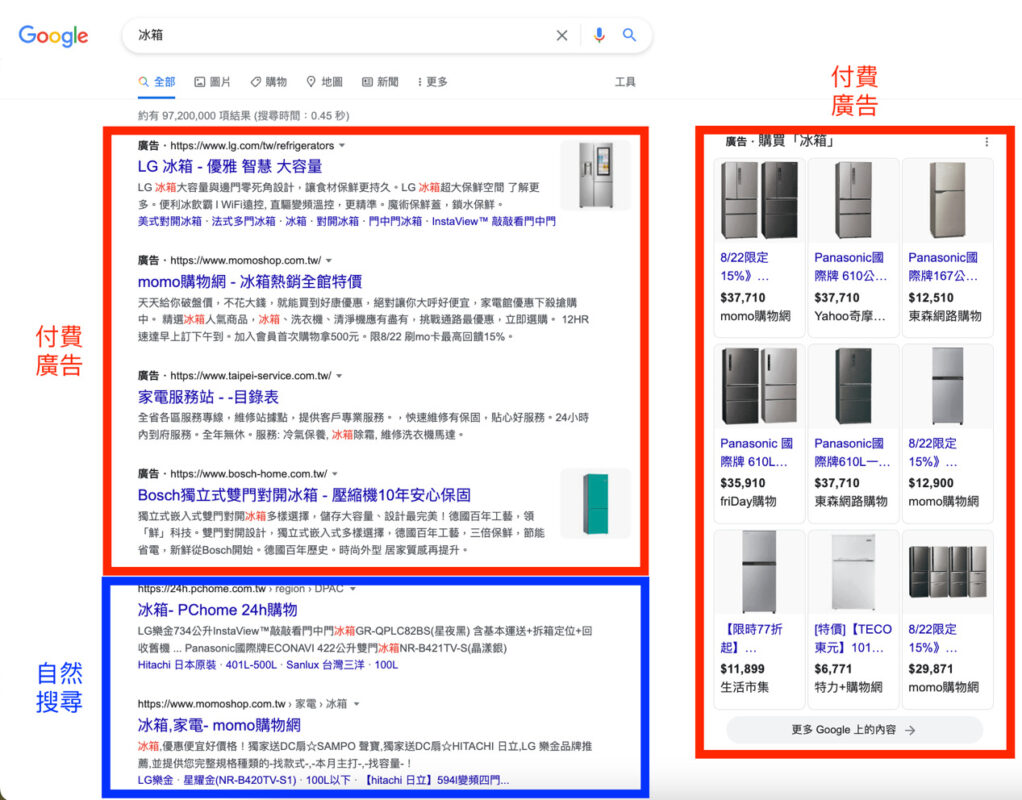Expand dropdown arrow beside taipei-service.com.tw URL
1022x800 pixels.
pos(339,376)
